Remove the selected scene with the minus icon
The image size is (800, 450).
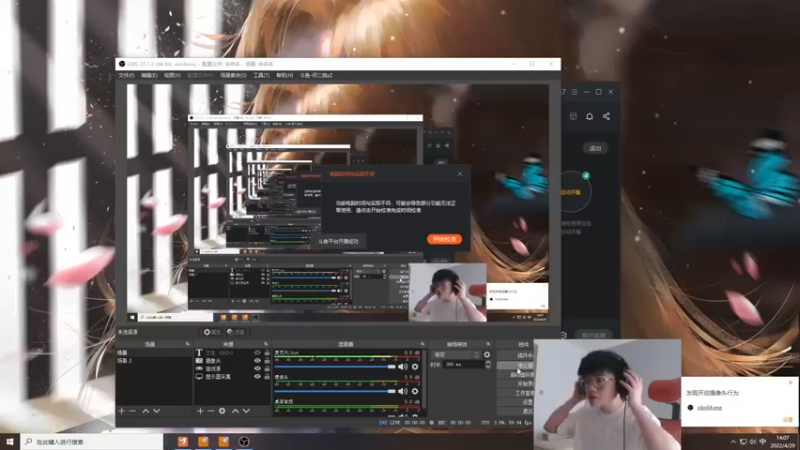click(x=133, y=411)
